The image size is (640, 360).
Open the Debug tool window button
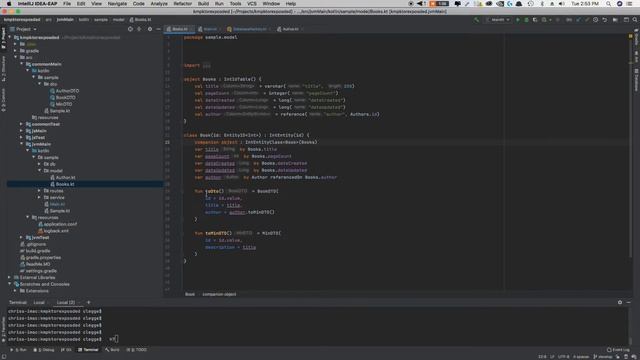[x=44, y=350]
